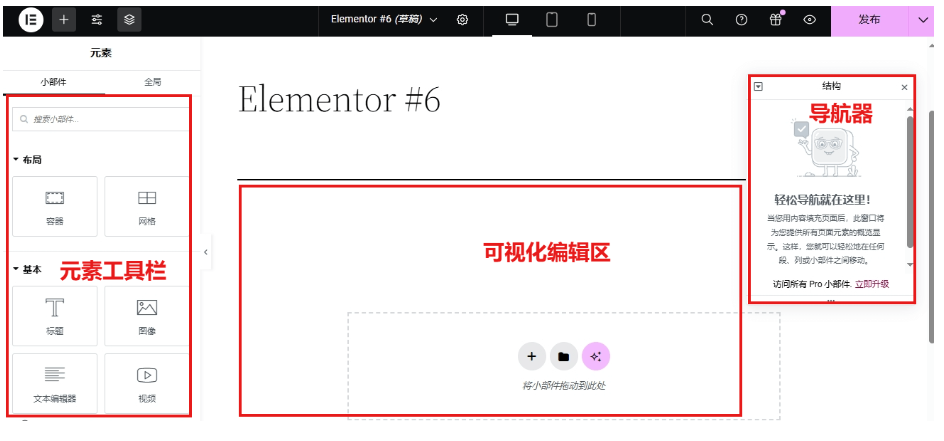
Task: Switch to tablet preview mode
Action: click(551, 20)
